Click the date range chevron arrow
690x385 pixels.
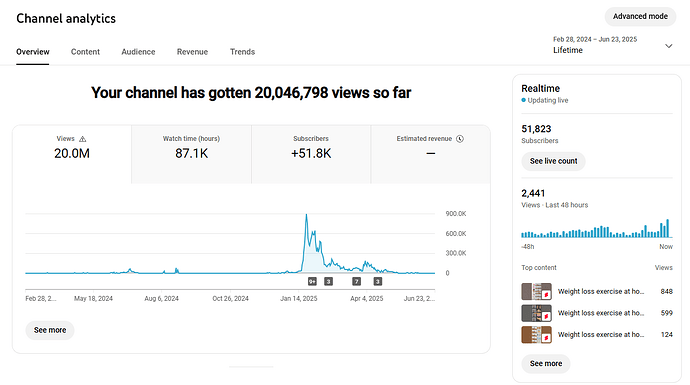click(x=668, y=46)
